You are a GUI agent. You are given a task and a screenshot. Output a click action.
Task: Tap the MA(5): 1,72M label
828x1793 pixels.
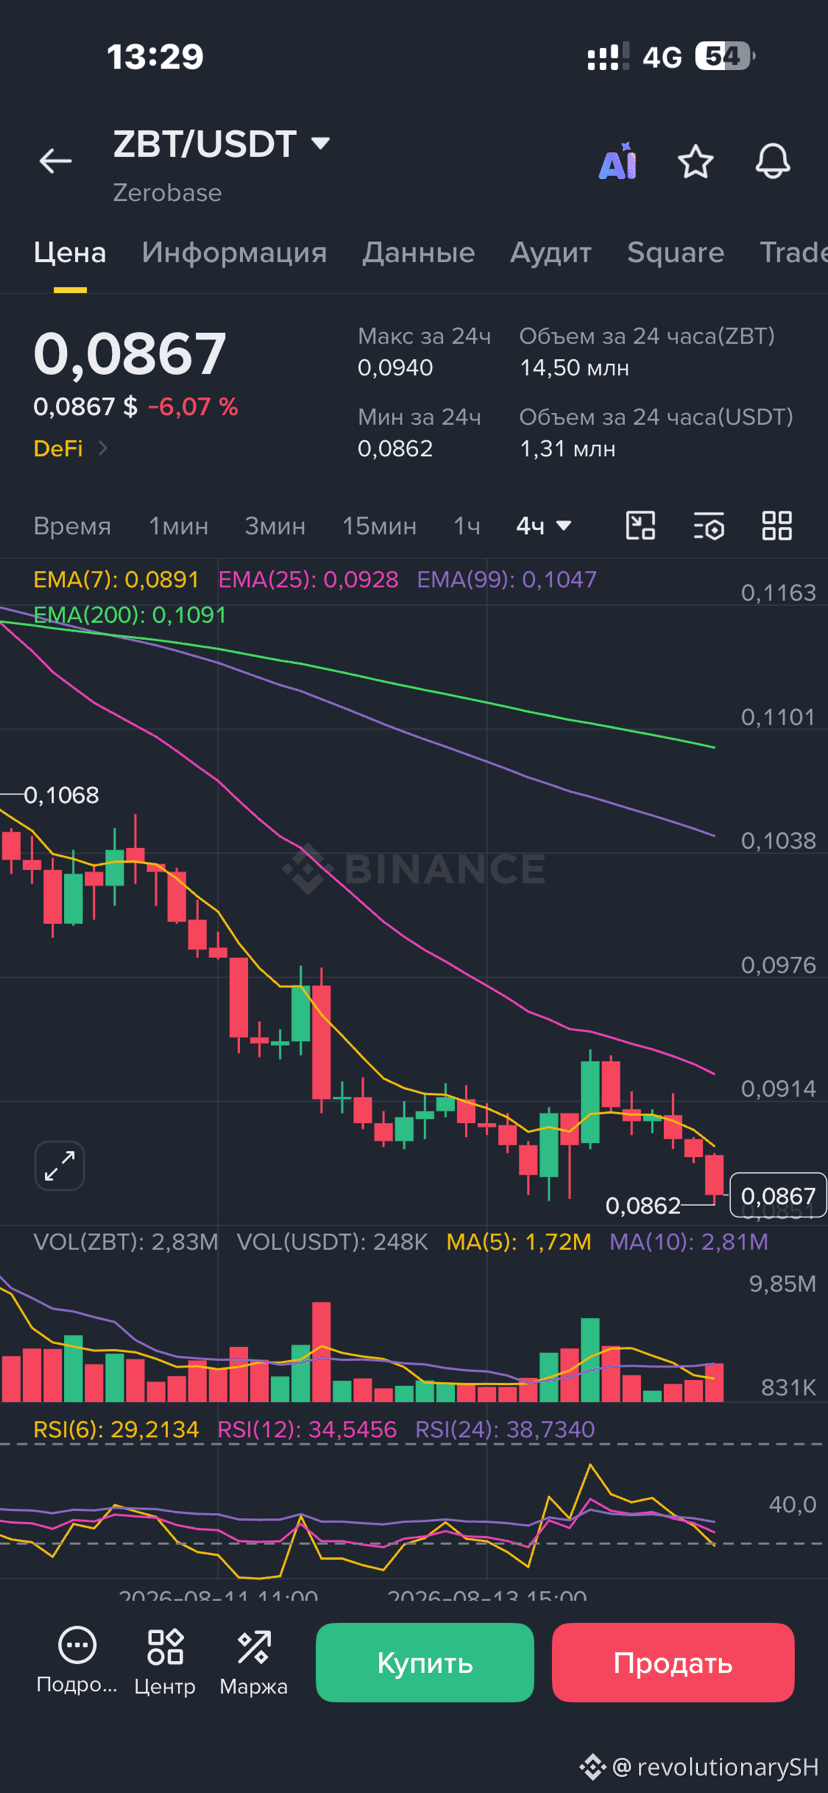click(519, 1242)
